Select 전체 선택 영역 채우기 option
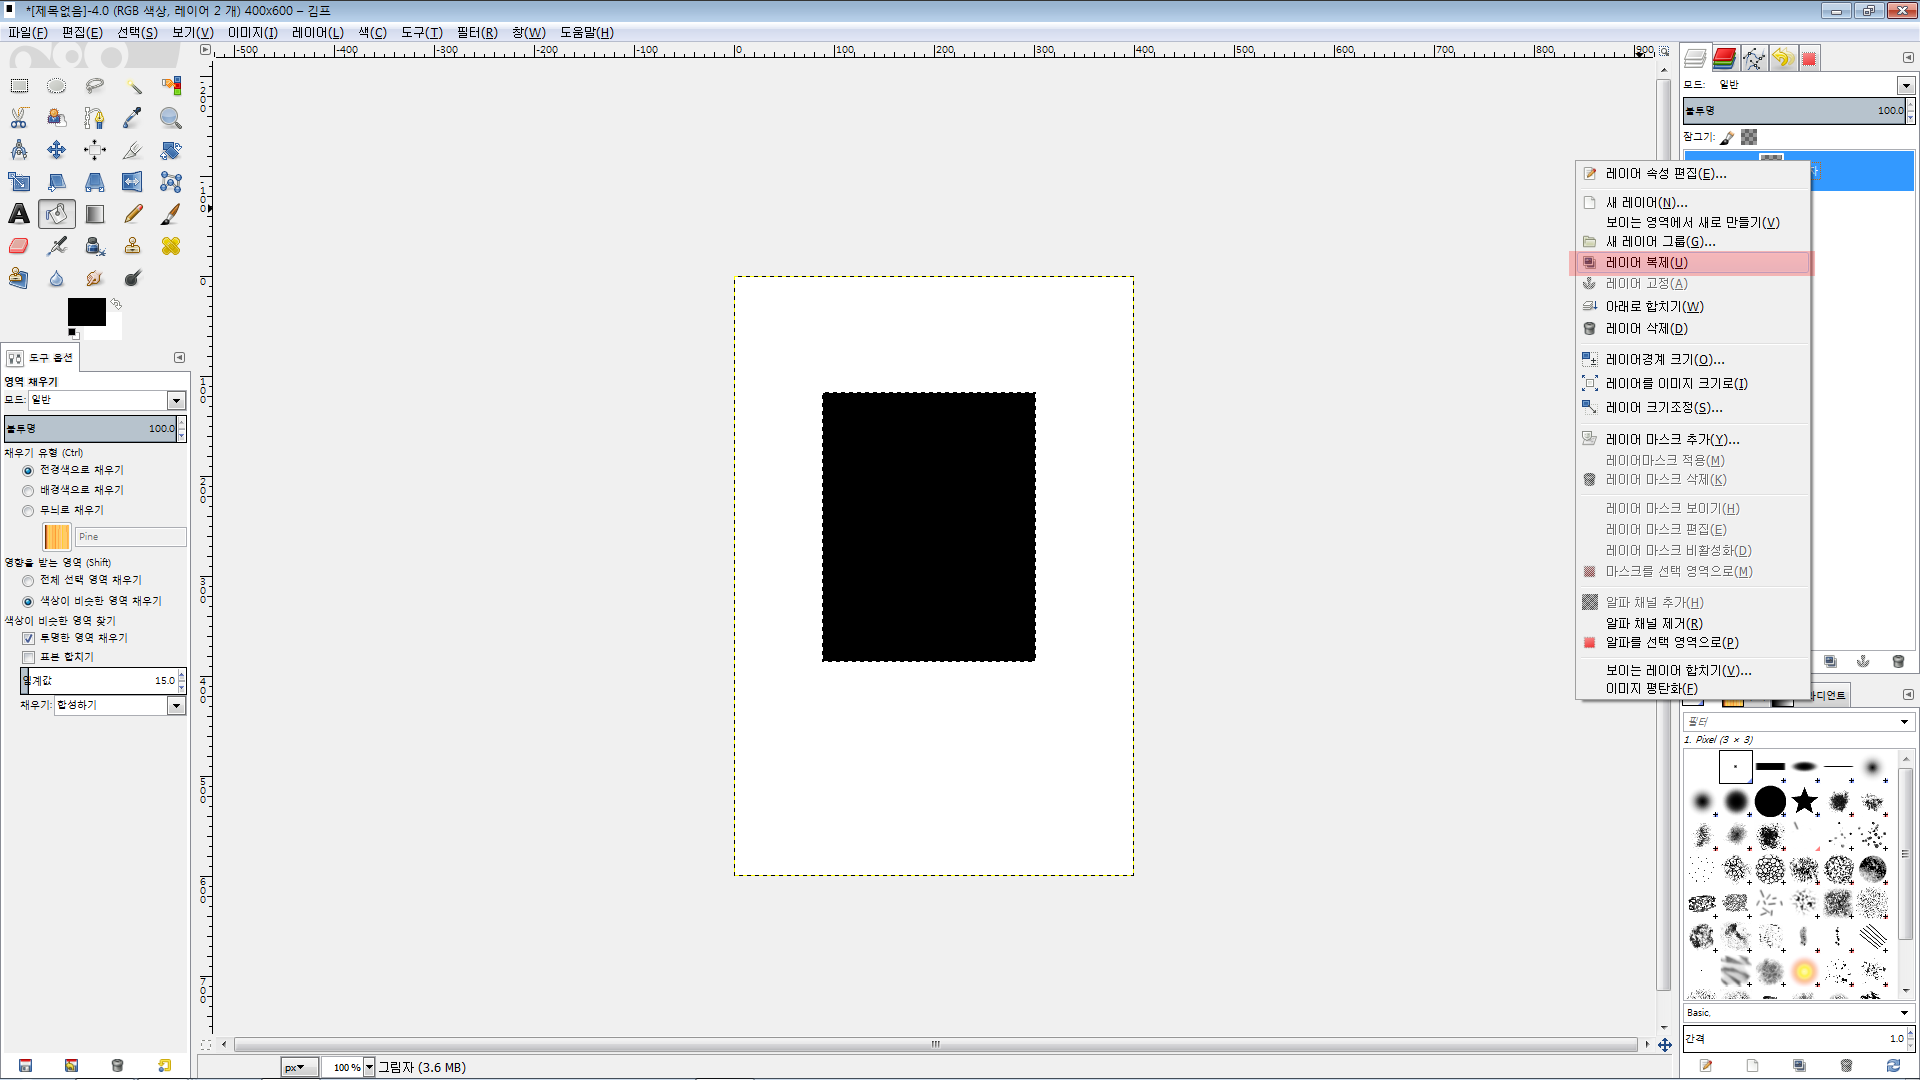Screen dimensions: 1920x1080 tap(28, 580)
